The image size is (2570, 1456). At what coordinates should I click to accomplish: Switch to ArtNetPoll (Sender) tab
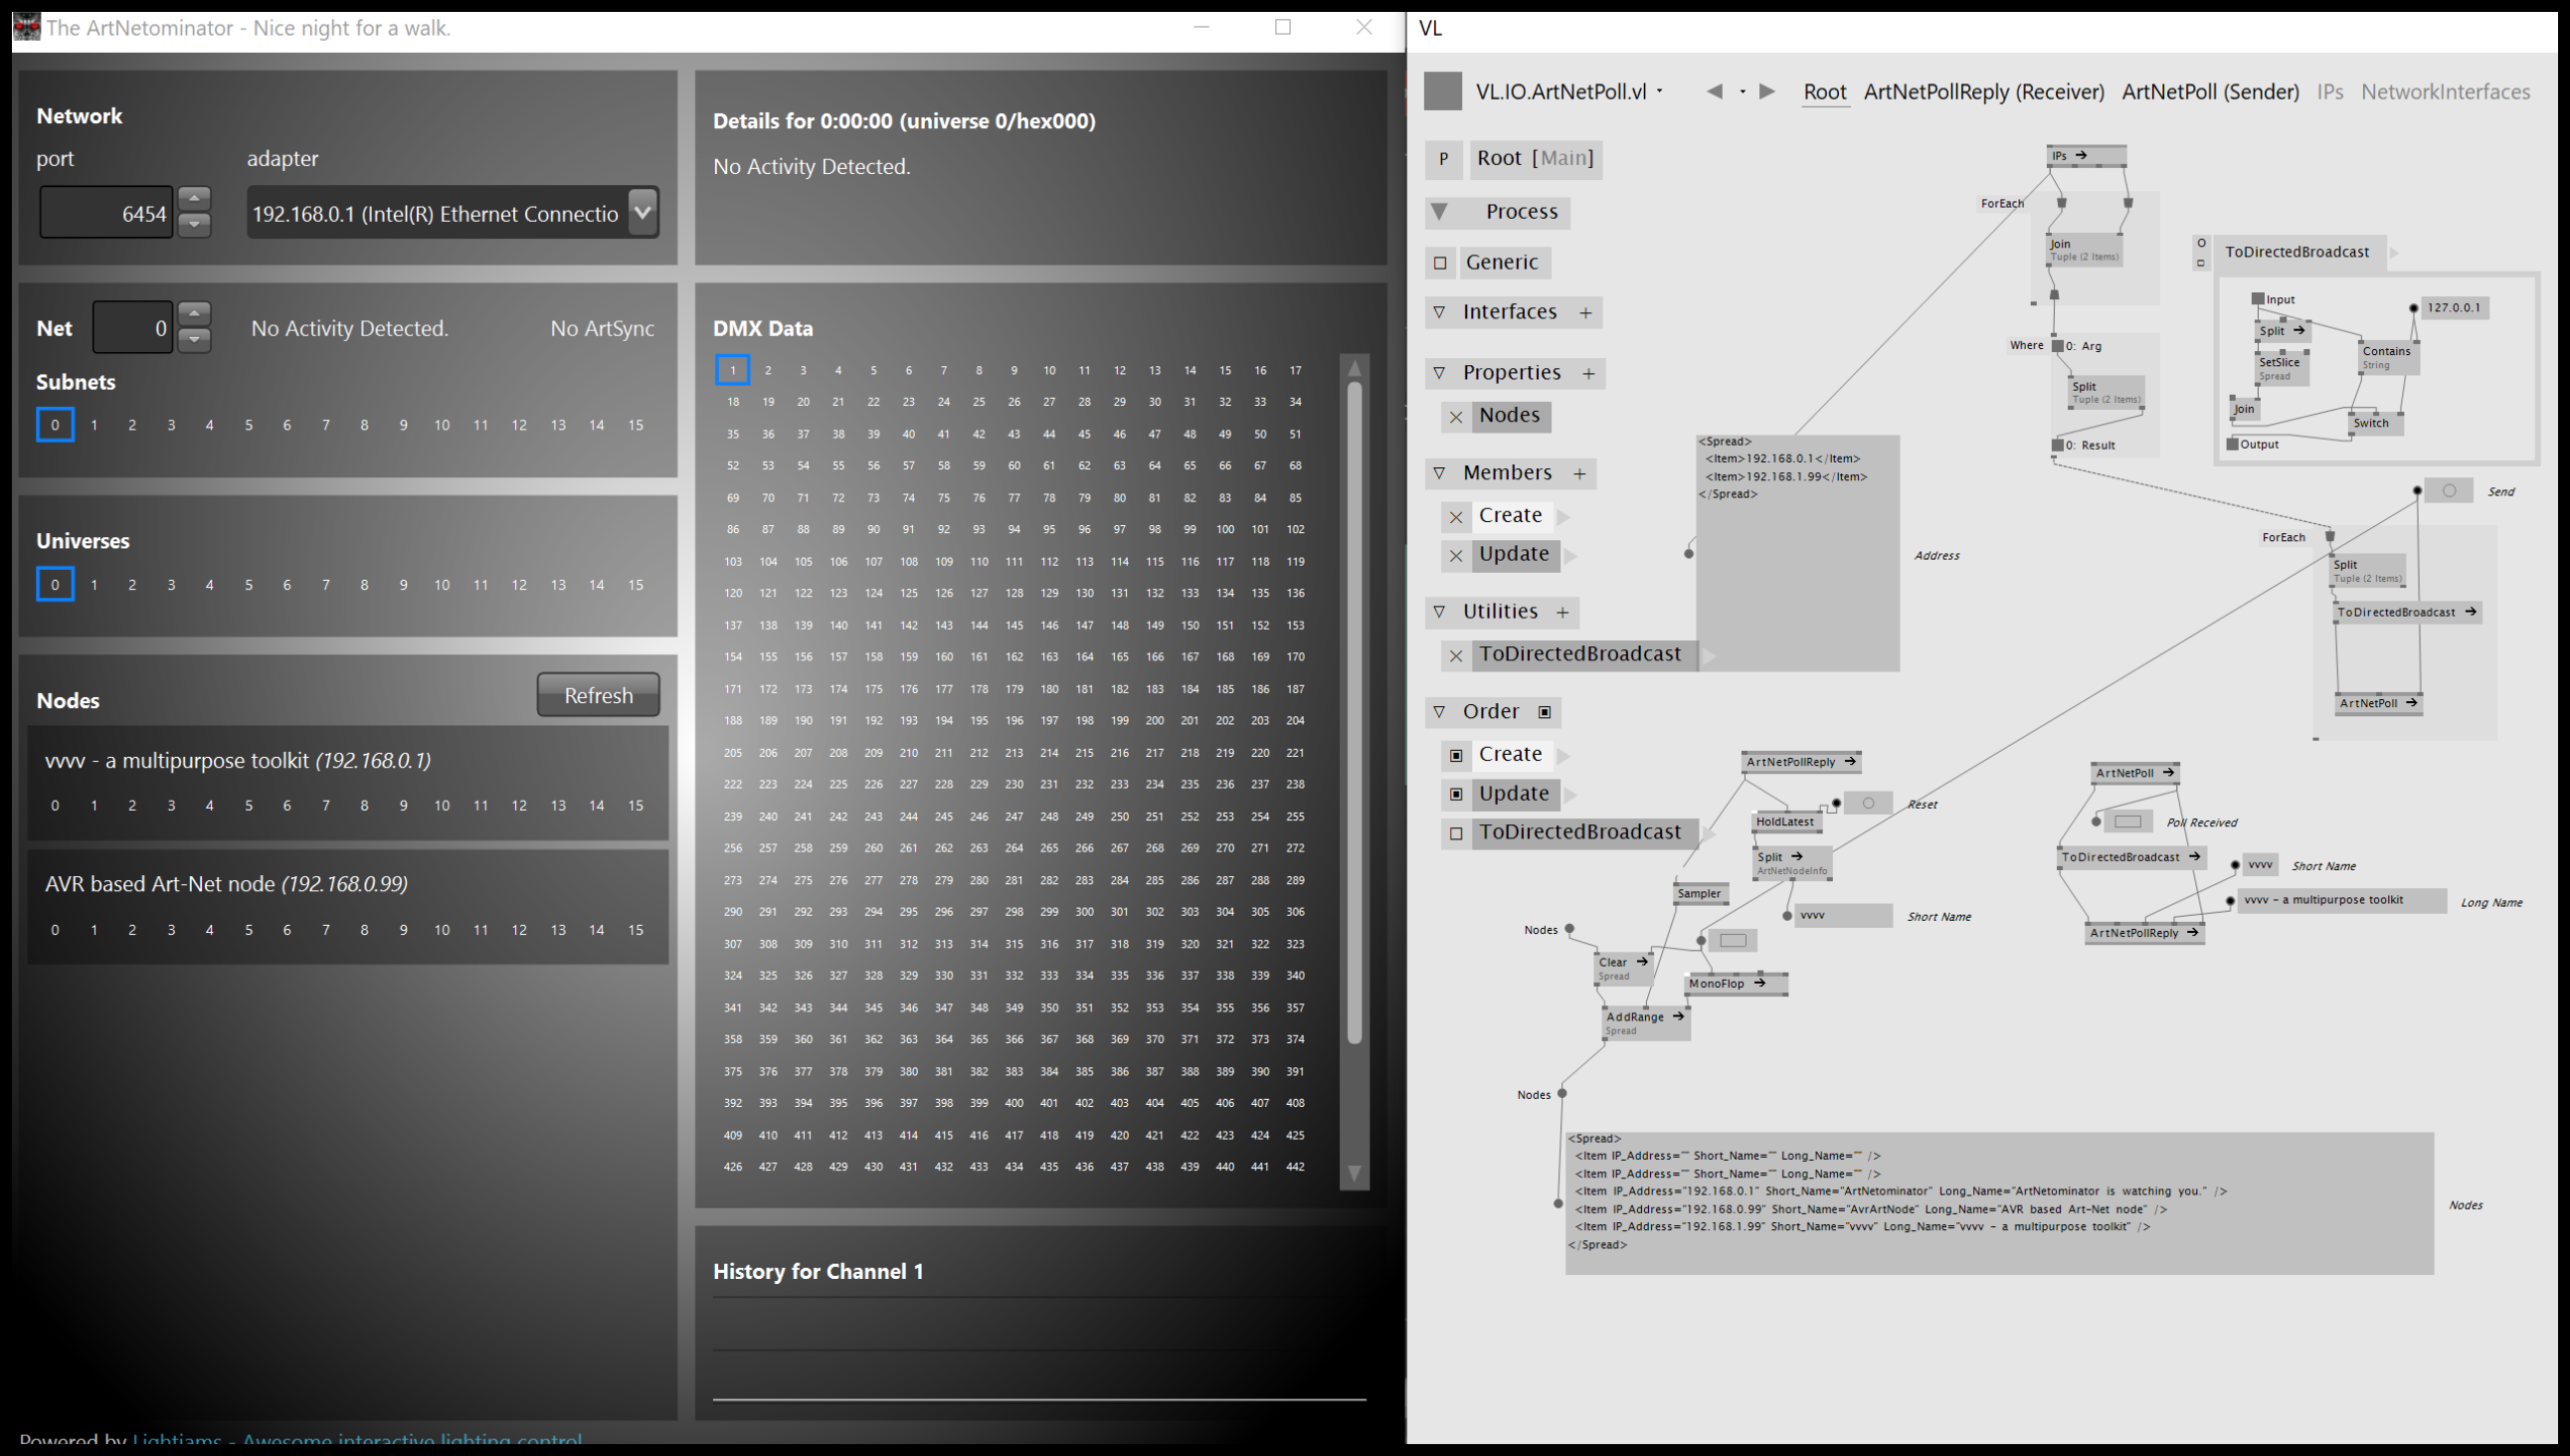click(x=2210, y=92)
